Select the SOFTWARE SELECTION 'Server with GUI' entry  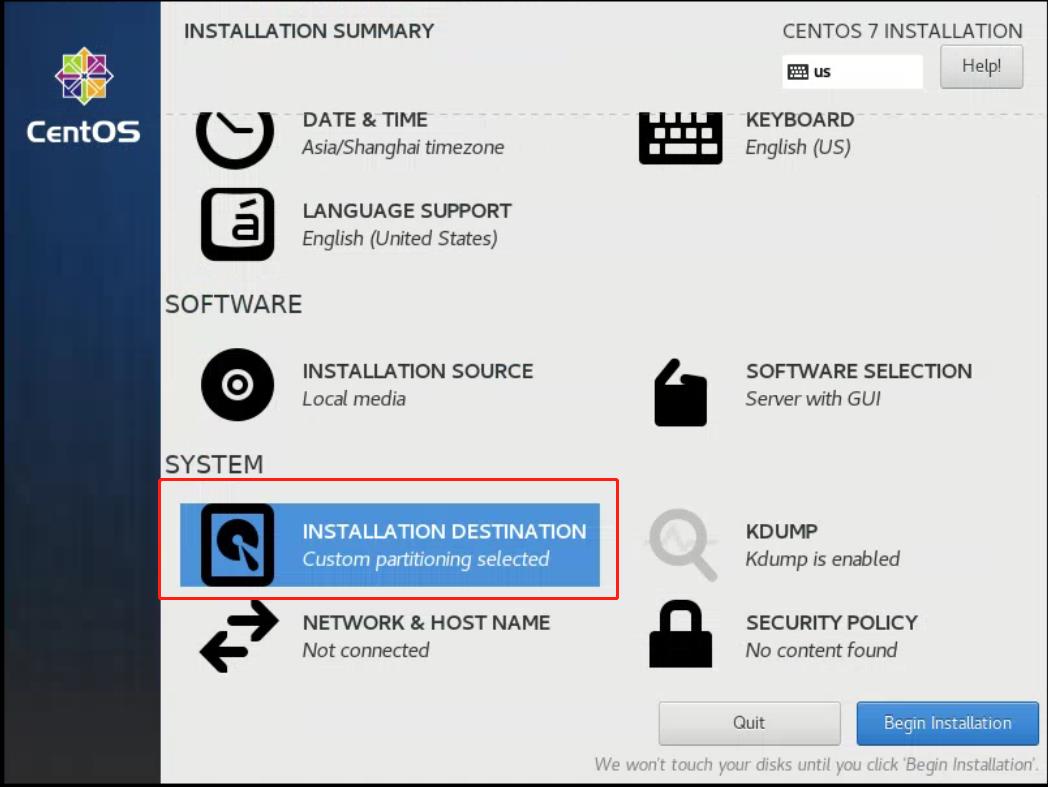coord(858,384)
